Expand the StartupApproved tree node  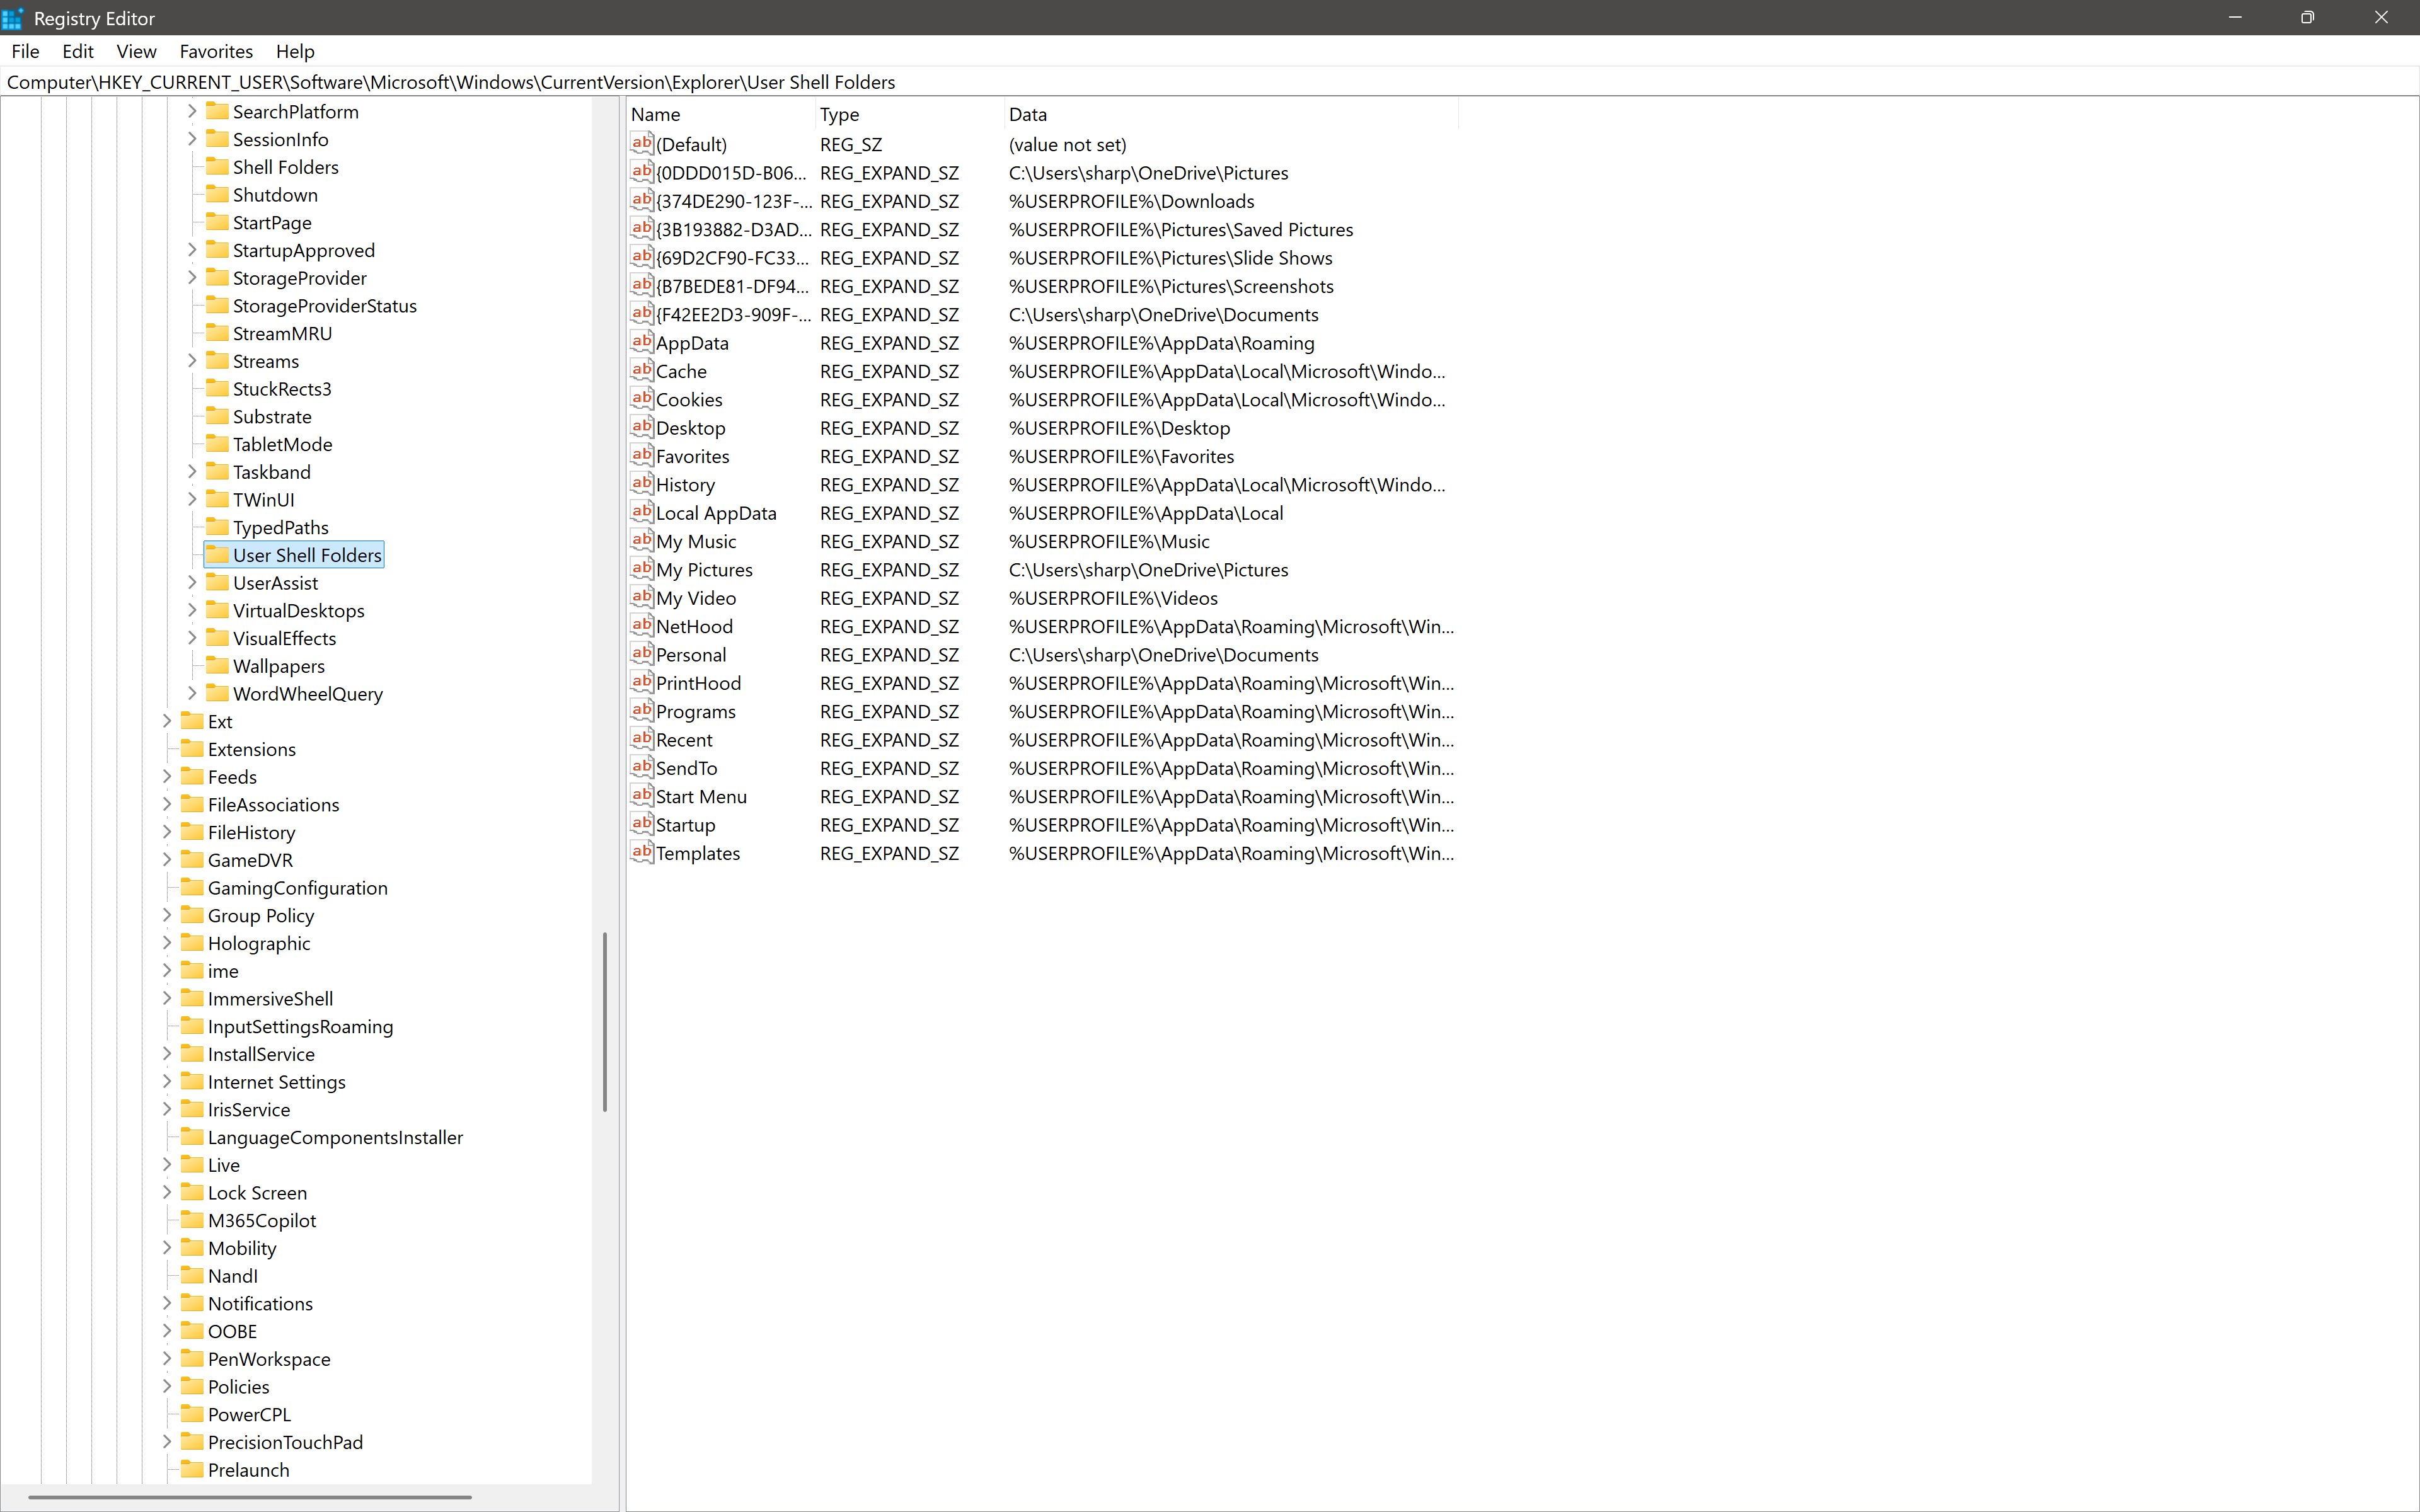point(192,249)
